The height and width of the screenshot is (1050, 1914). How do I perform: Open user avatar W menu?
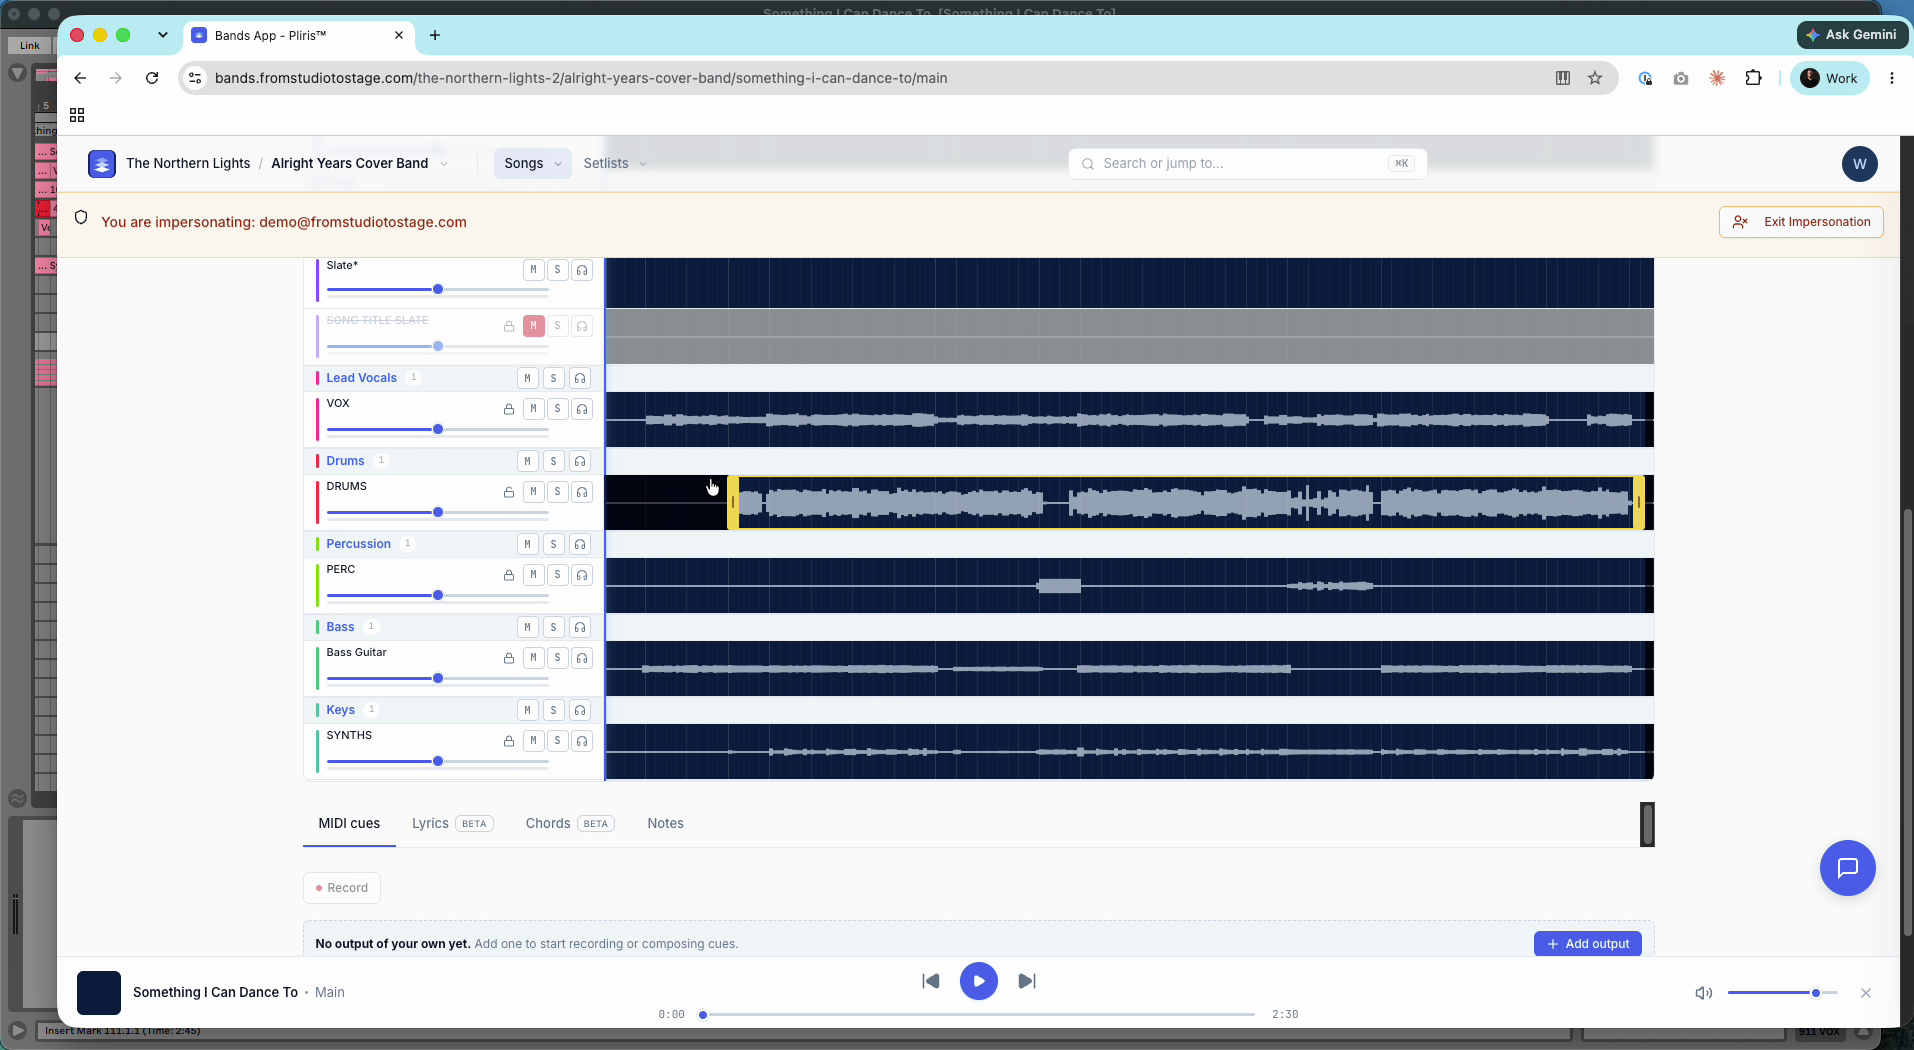click(1859, 164)
